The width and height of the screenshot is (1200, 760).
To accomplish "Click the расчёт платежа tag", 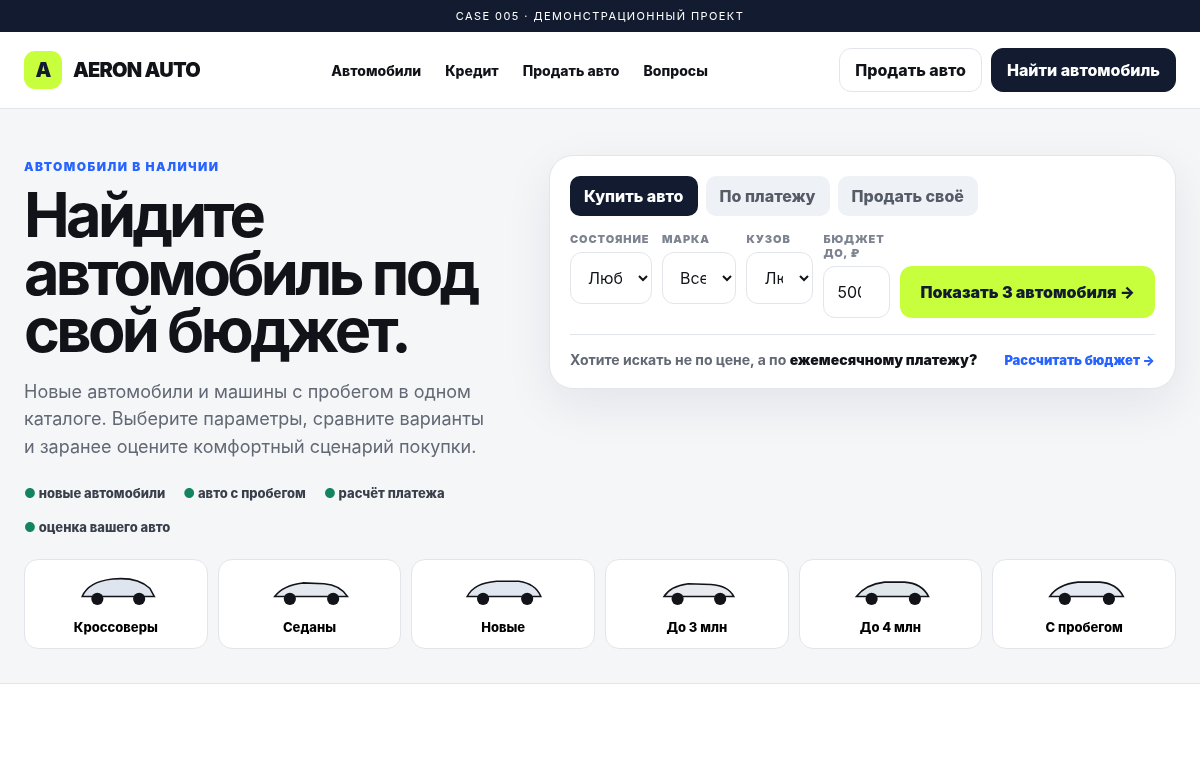I will coord(385,493).
